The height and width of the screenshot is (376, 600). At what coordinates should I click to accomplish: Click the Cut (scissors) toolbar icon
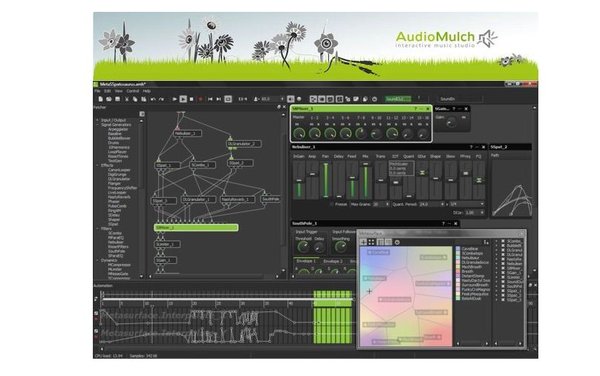pos(127,99)
